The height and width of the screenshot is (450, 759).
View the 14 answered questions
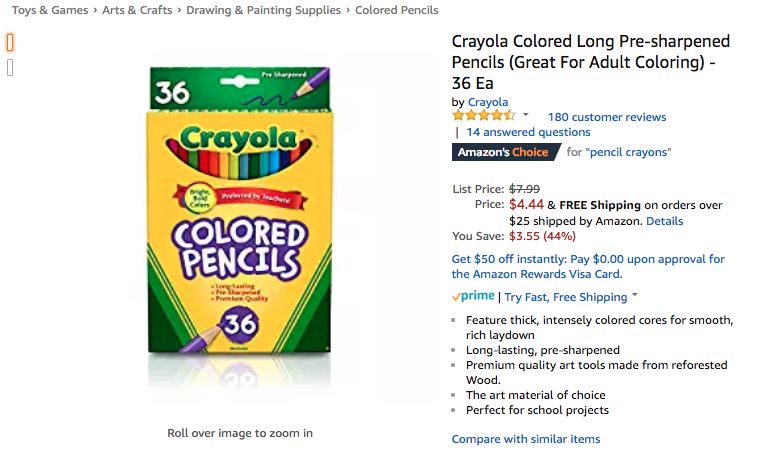coord(528,132)
